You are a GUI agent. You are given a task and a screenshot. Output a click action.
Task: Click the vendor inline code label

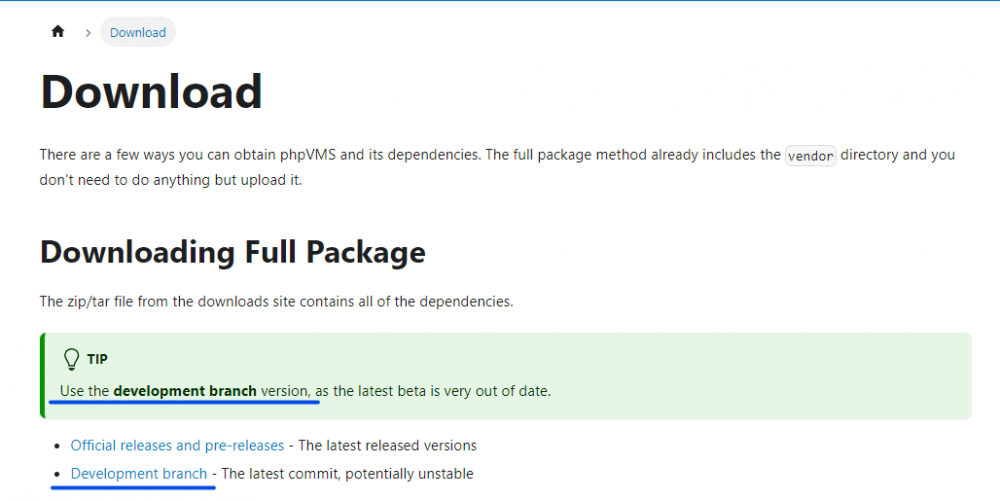pyautogui.click(x=810, y=156)
